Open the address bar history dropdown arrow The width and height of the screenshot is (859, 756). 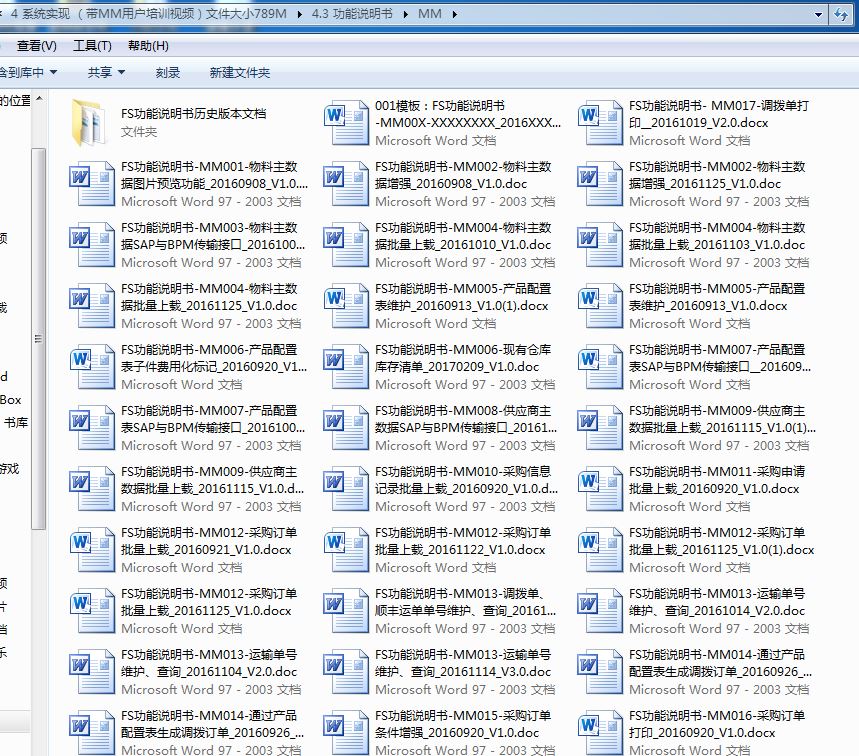coord(818,15)
